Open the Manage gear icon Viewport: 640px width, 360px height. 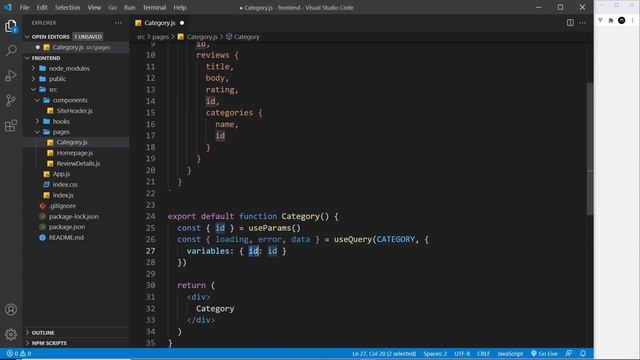[x=11, y=334]
